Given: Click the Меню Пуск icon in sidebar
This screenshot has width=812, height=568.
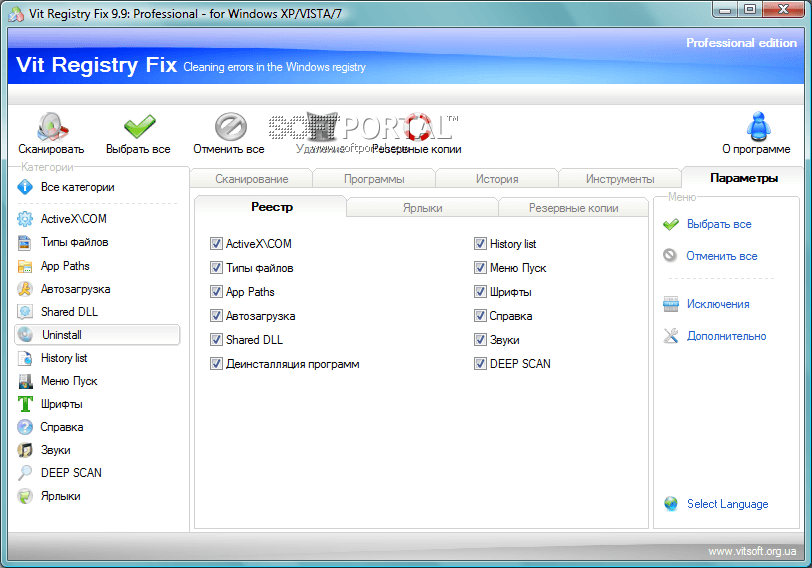Looking at the screenshot, I should coord(25,381).
